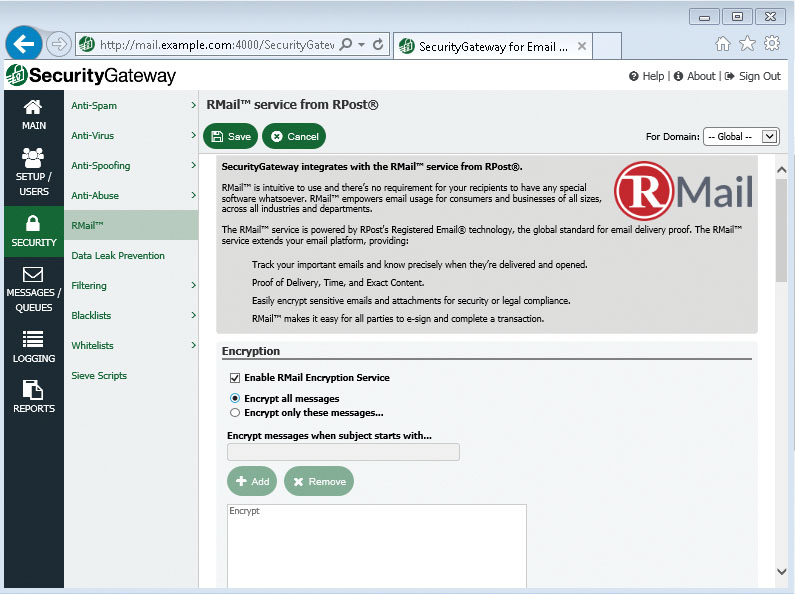Expand the Blacklists submenu chevron
The image size is (795, 594).
(194, 315)
